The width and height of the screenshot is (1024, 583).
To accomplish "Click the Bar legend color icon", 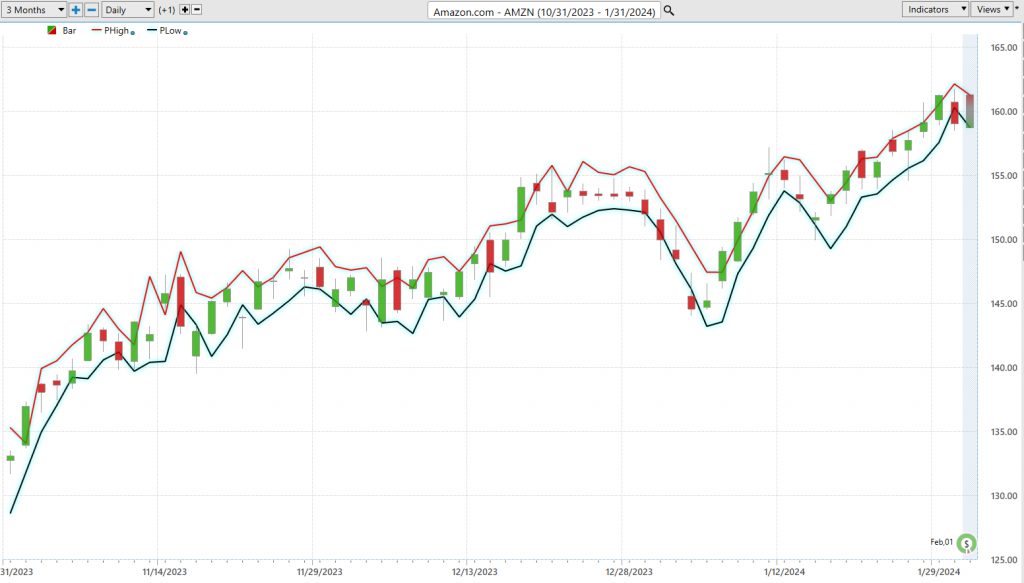I will point(52,31).
